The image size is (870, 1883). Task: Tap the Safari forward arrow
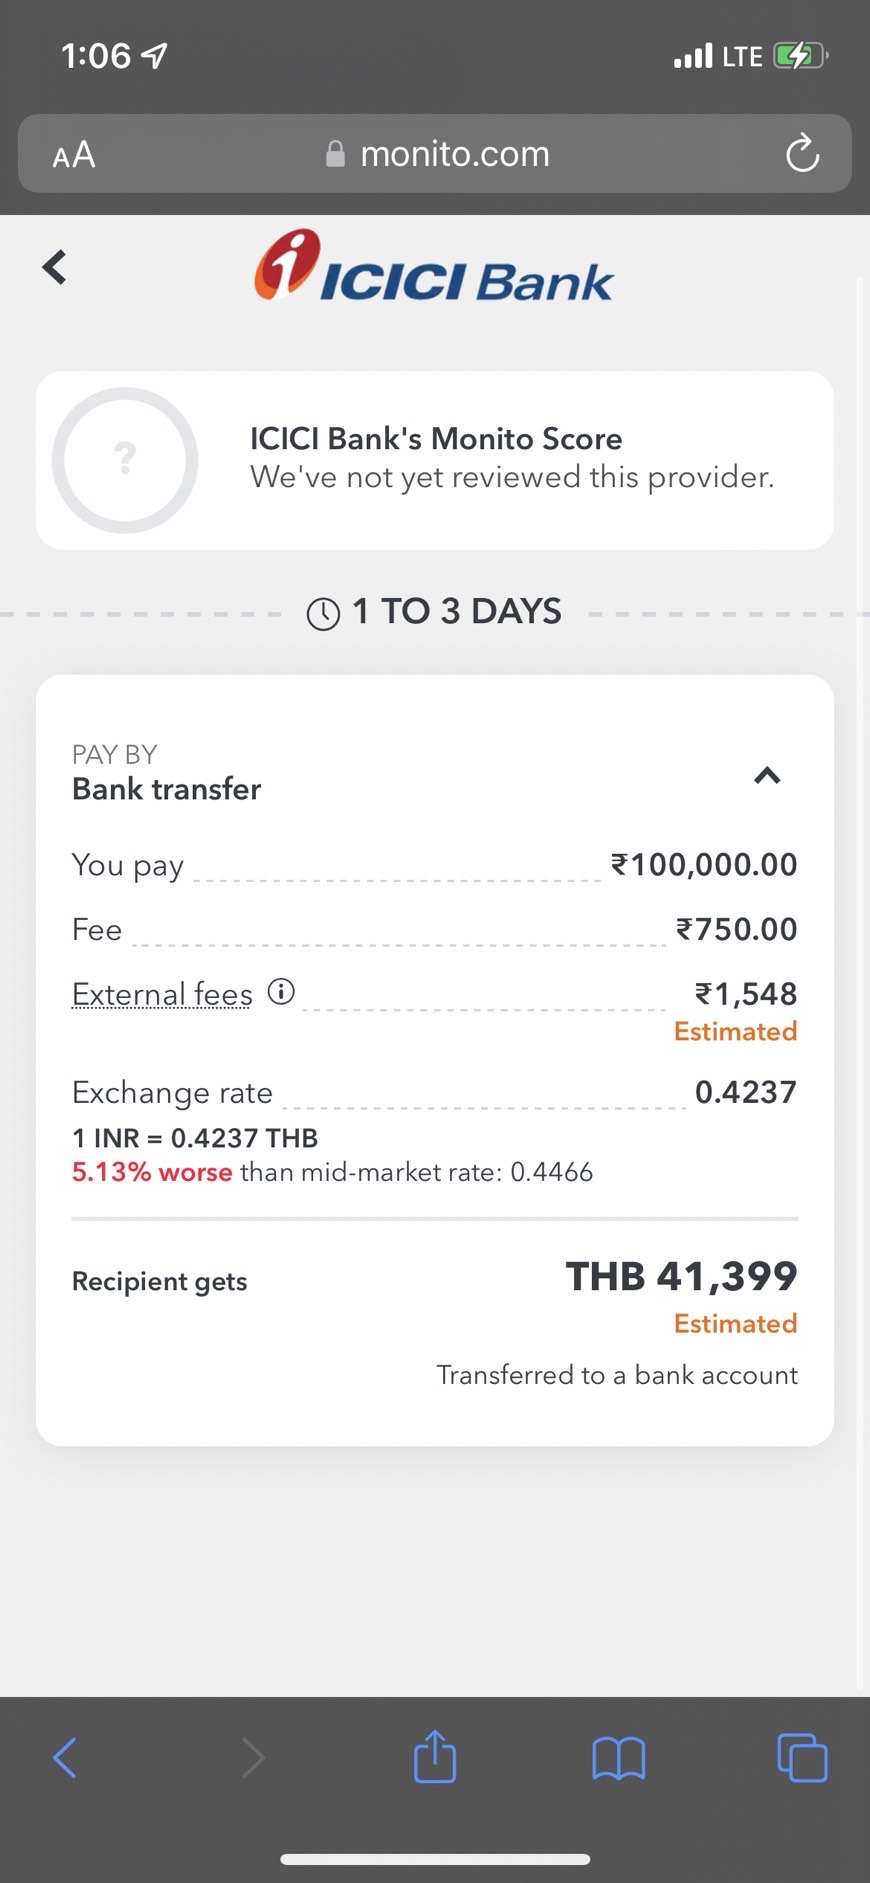[252, 1758]
